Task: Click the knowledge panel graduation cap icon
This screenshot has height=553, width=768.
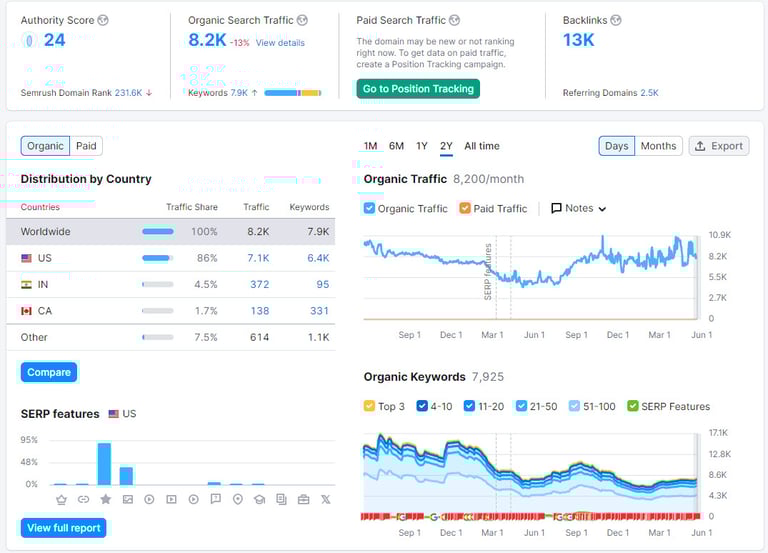Action: tap(260, 499)
